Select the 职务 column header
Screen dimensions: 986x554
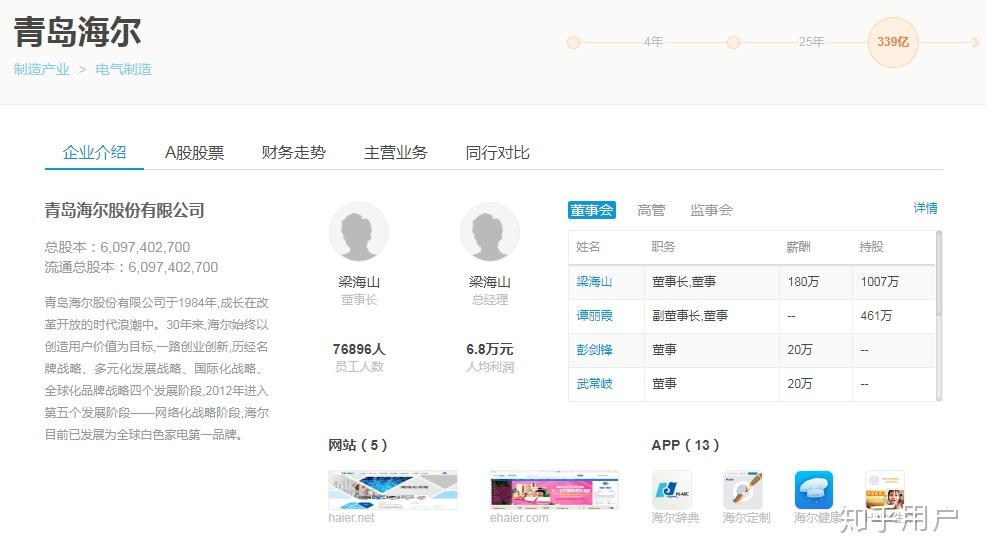pyautogui.click(x=663, y=247)
